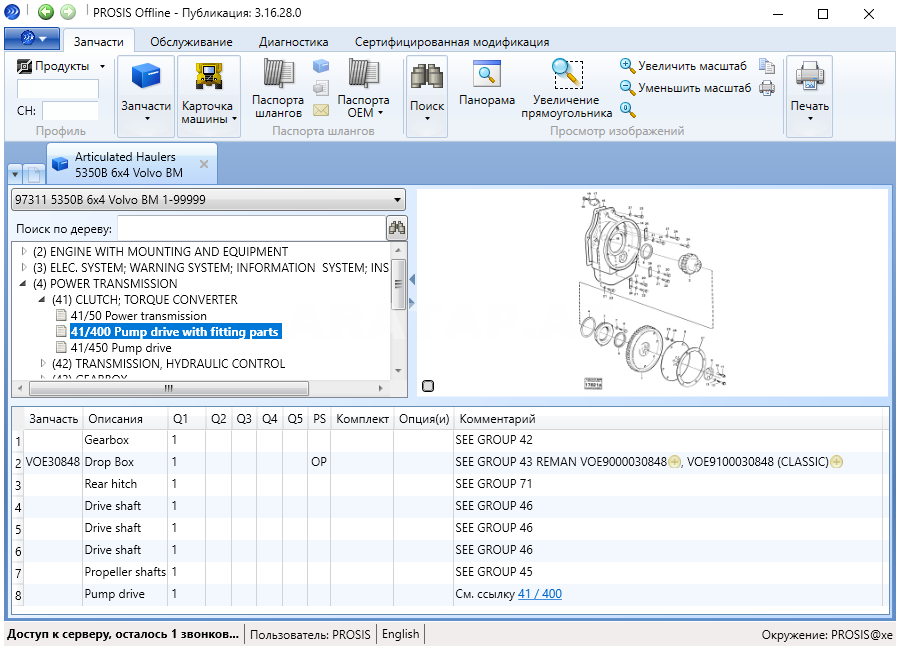Click the tree search binoculars button
Viewport: 900px width, 647px height.
coord(397,228)
